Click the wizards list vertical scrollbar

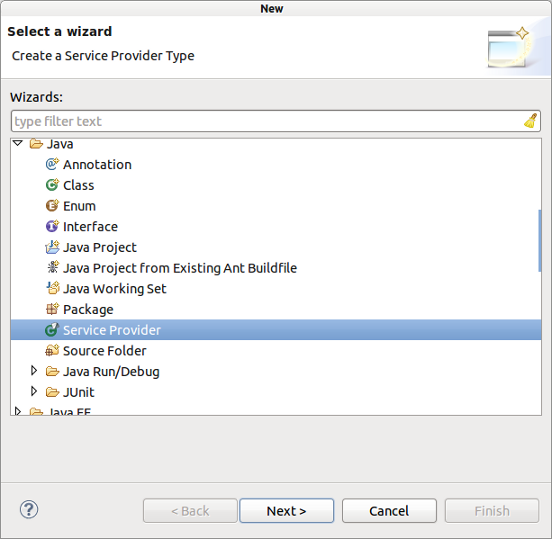coord(539,241)
